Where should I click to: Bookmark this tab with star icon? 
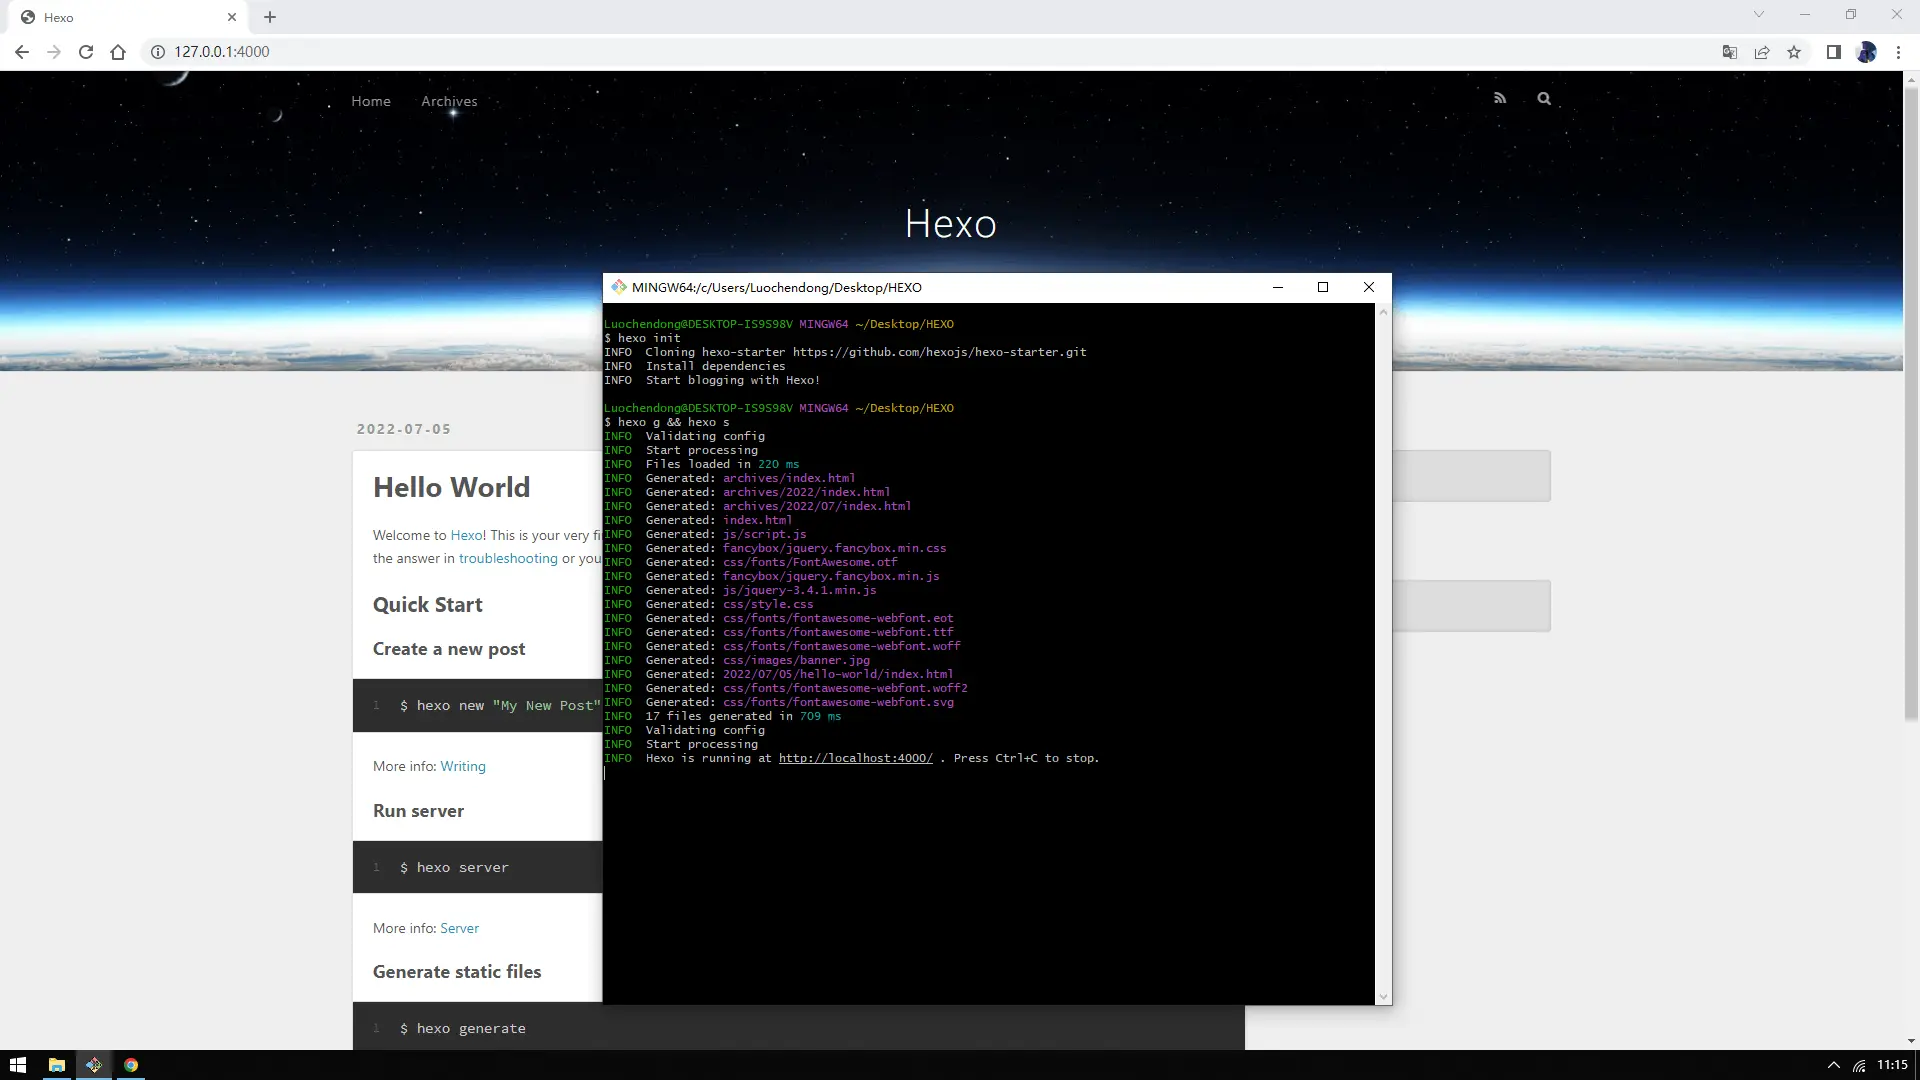[x=1794, y=52]
